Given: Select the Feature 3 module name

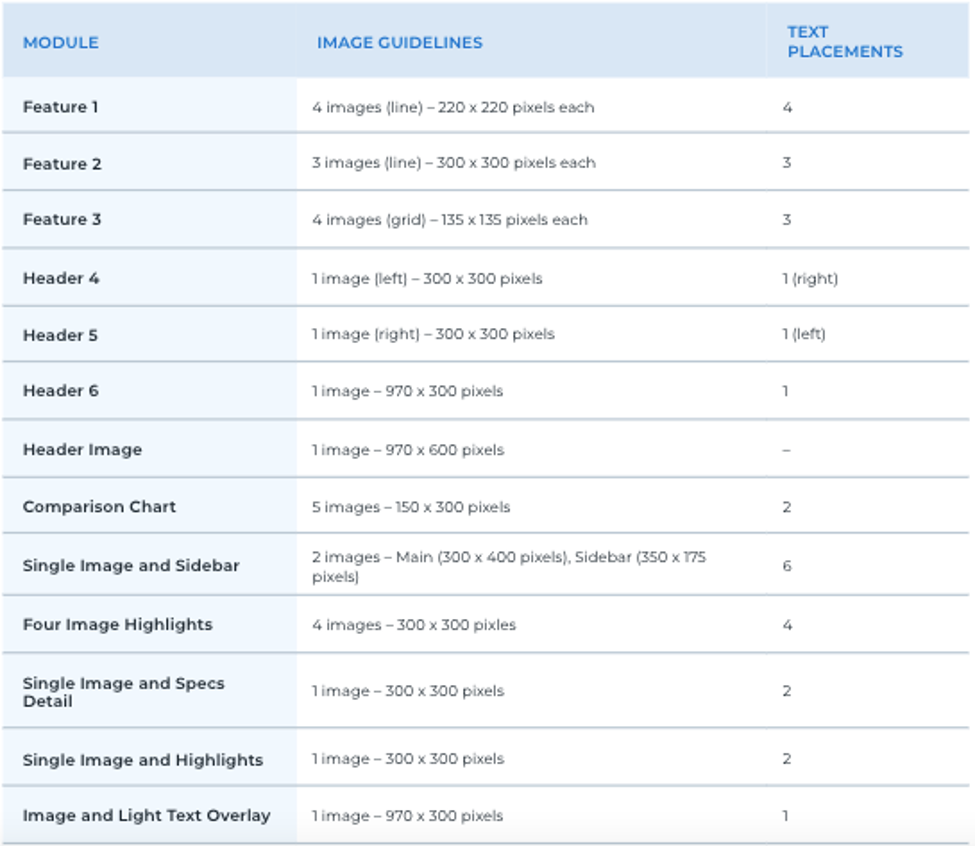Looking at the screenshot, I should (62, 219).
